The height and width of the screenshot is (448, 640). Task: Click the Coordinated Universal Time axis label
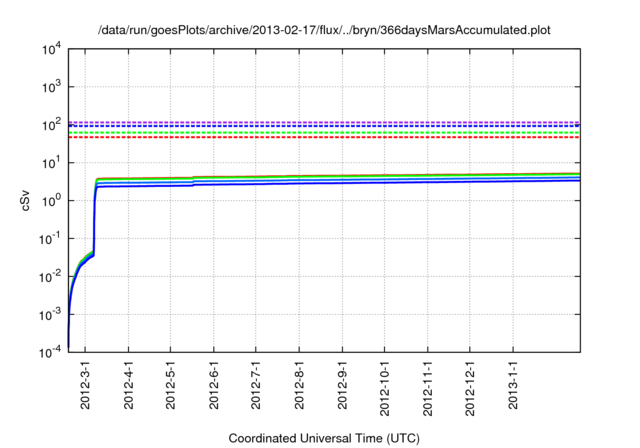(324, 438)
